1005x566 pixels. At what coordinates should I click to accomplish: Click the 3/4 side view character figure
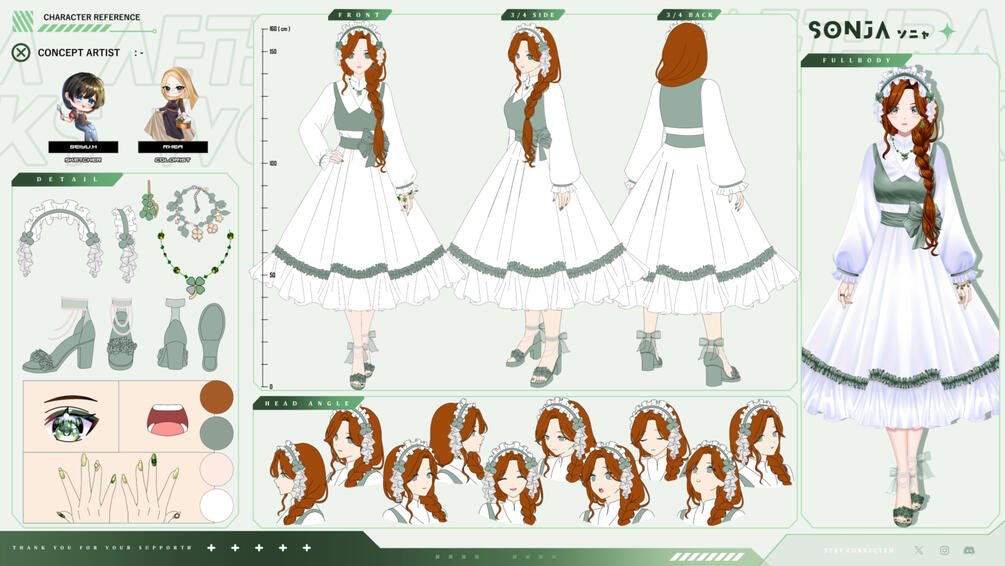coord(542,206)
